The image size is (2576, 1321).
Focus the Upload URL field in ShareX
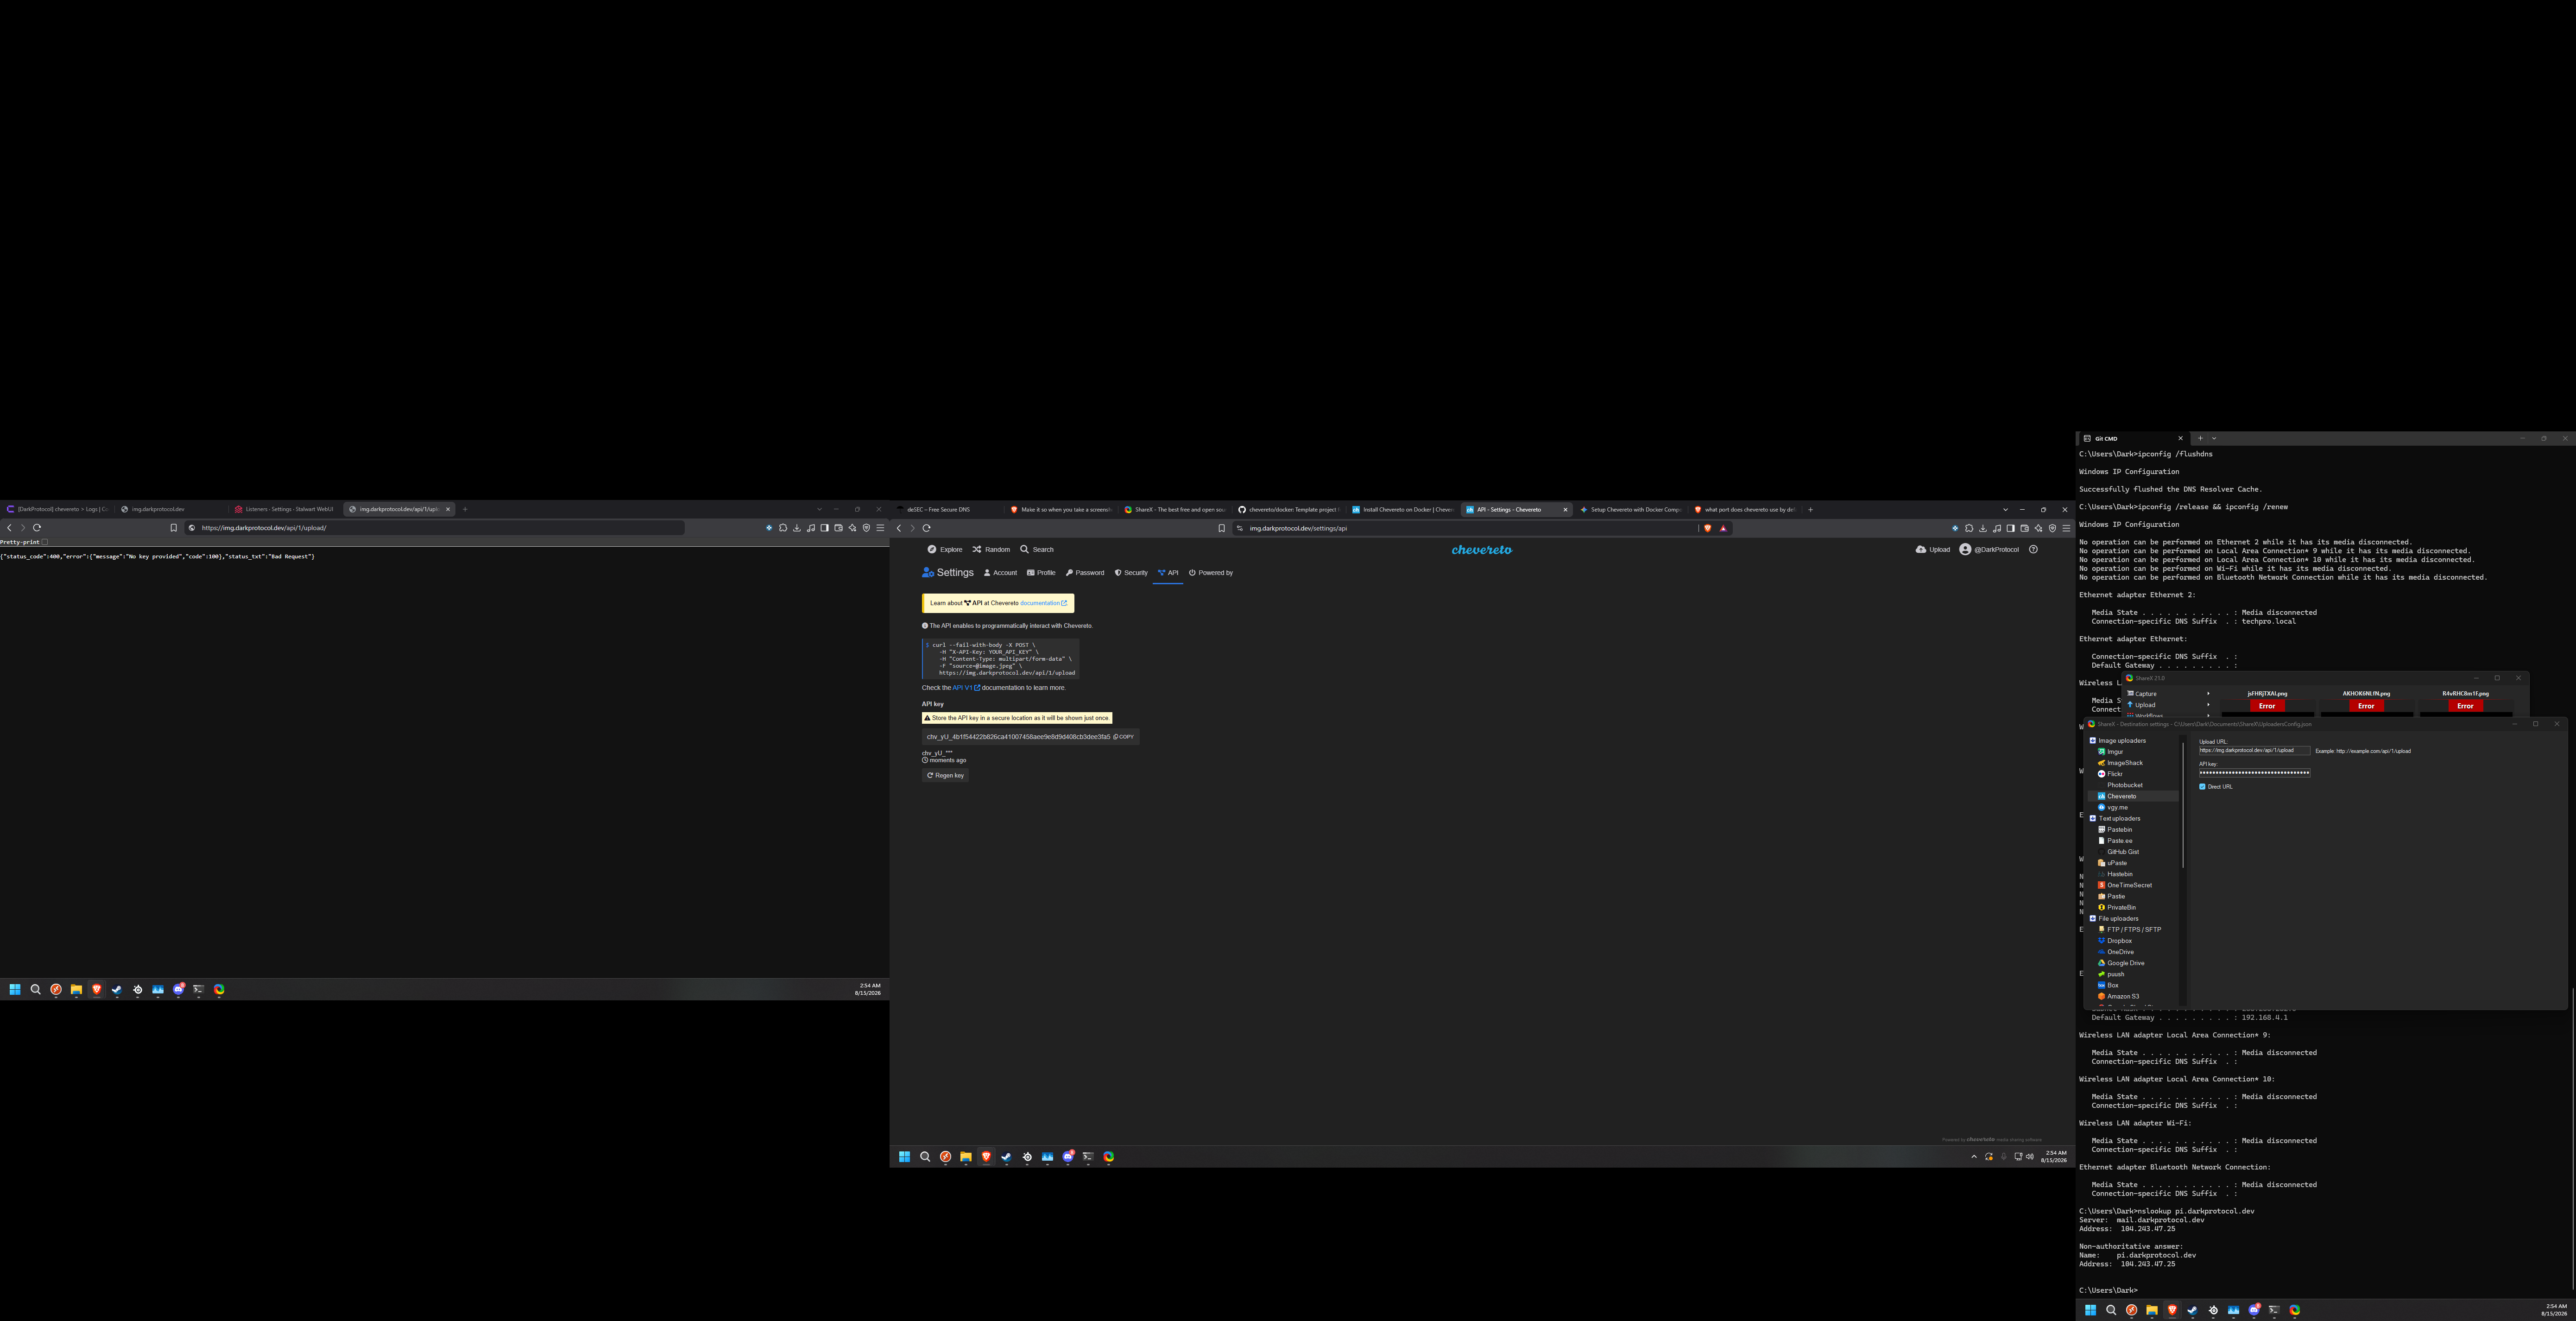(x=2254, y=750)
